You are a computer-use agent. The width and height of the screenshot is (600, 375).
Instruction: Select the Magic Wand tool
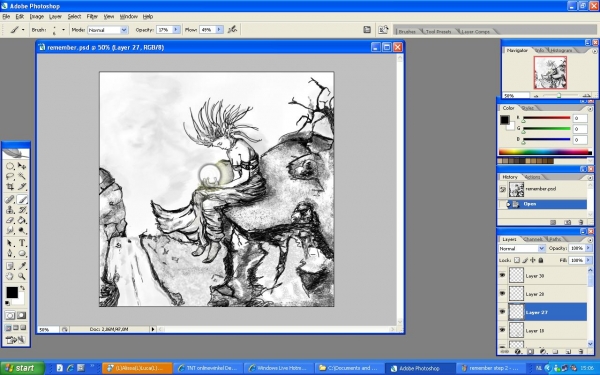pos(22,176)
